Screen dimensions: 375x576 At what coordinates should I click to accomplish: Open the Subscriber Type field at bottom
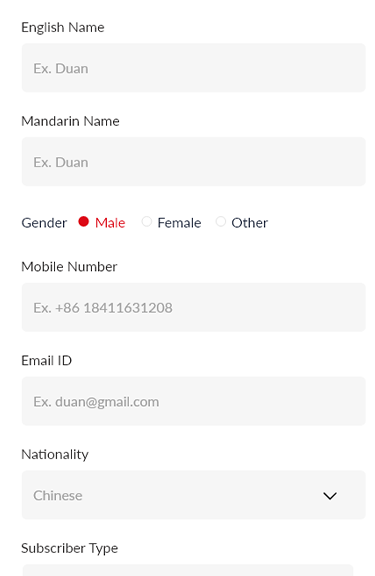[x=188, y=570]
